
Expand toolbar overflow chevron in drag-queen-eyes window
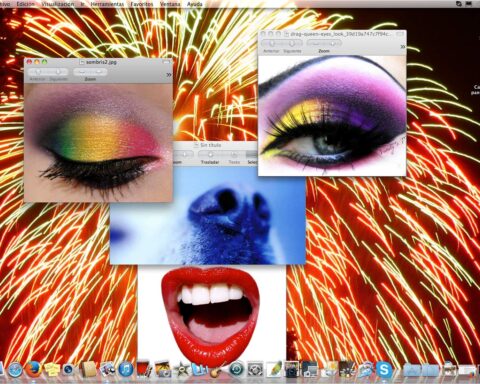pyautogui.click(x=403, y=47)
